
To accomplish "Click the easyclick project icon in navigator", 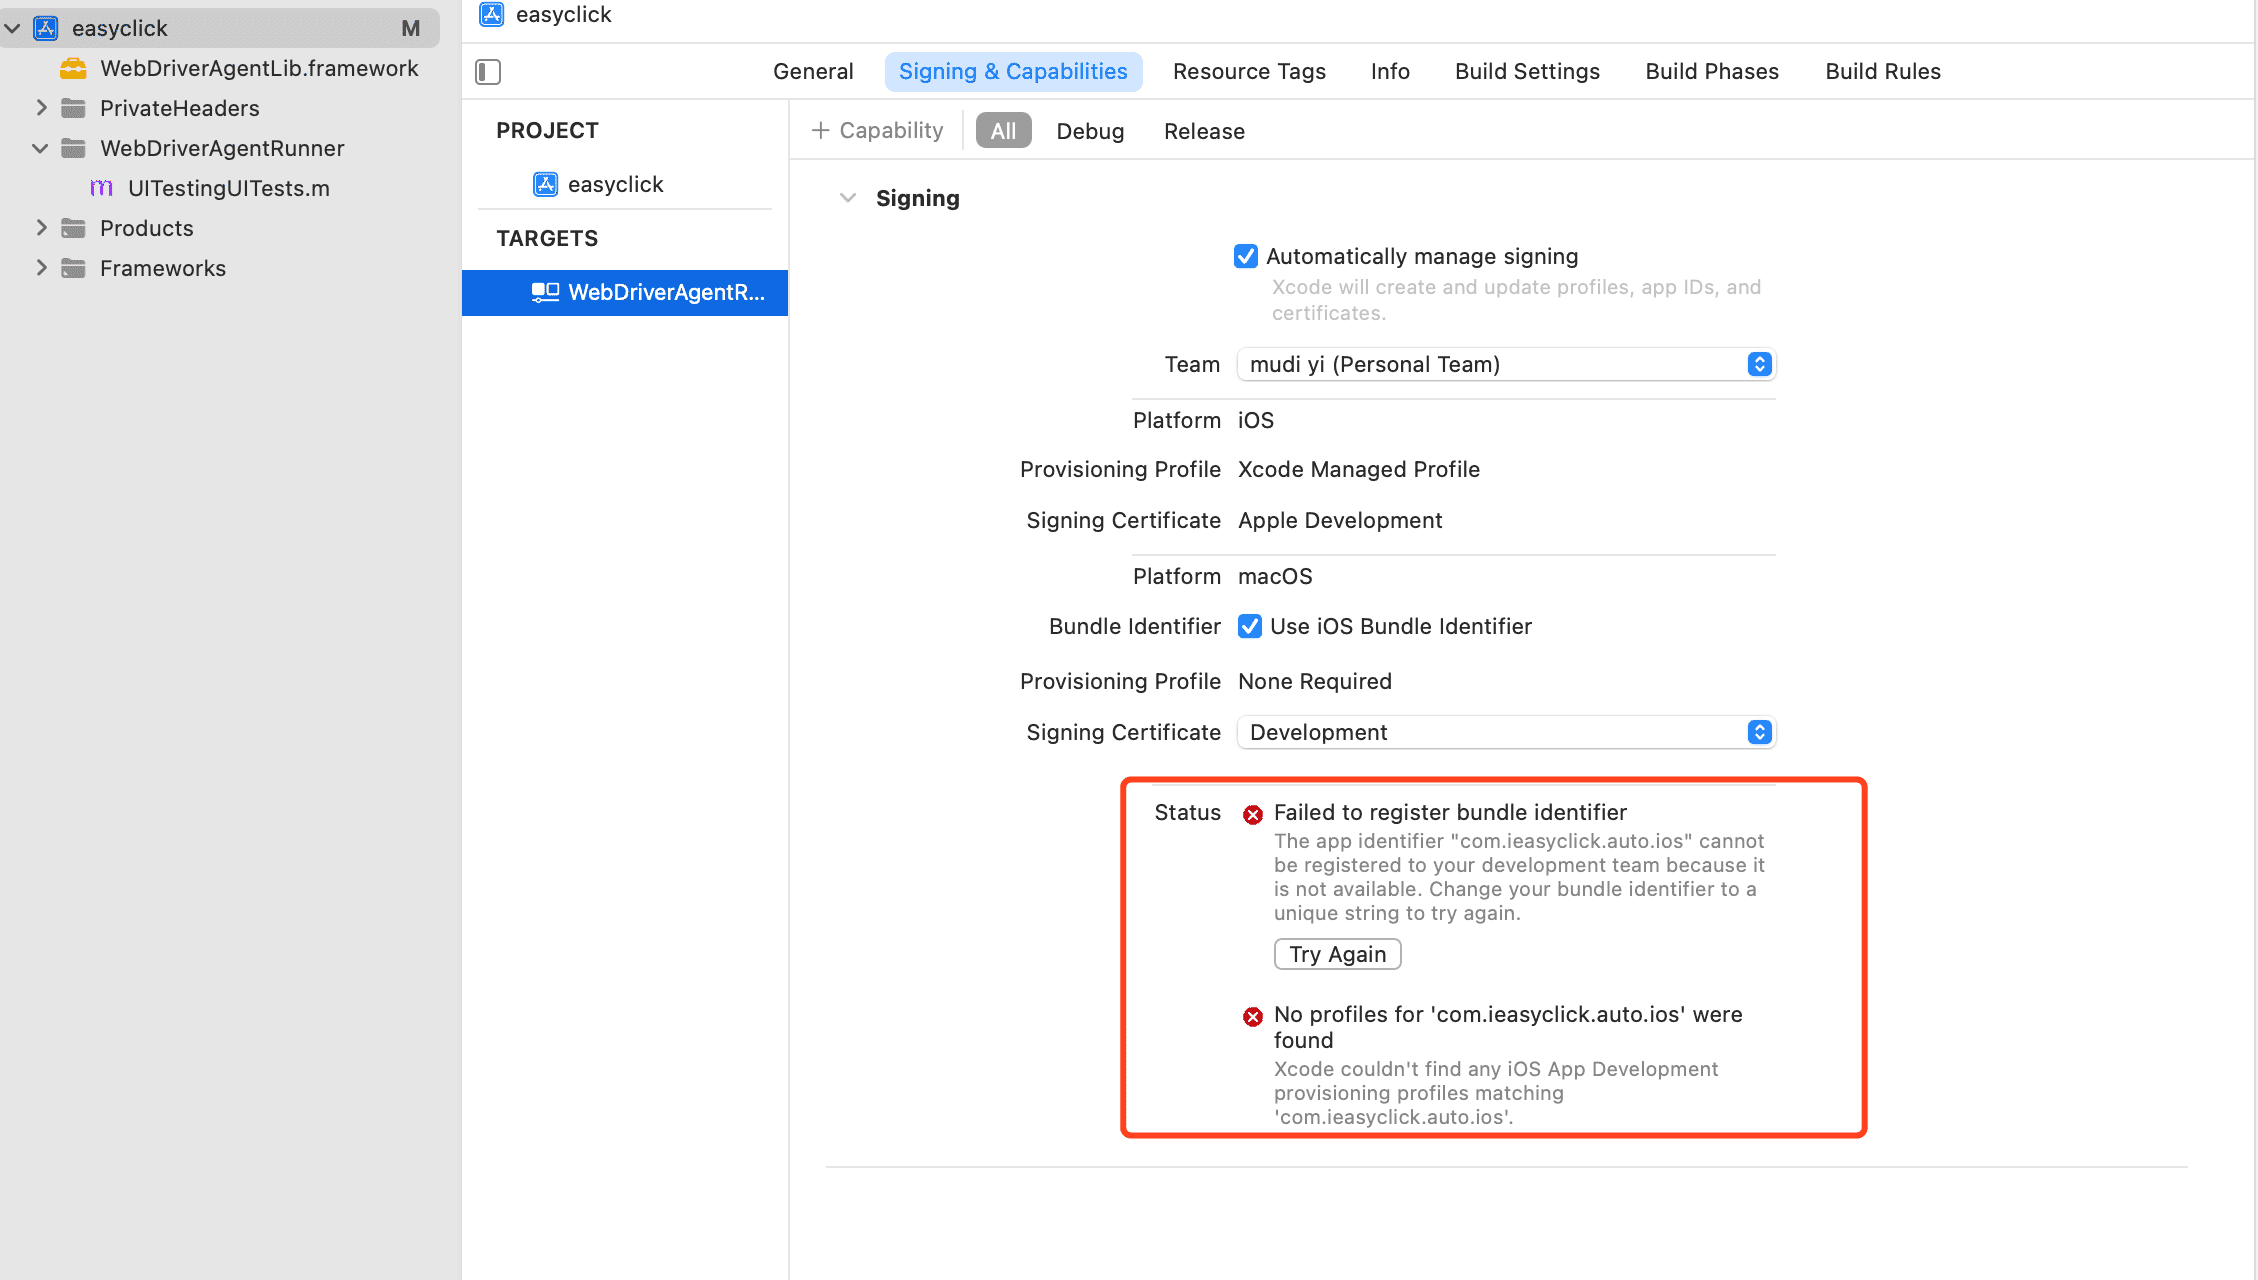I will pos(46,28).
